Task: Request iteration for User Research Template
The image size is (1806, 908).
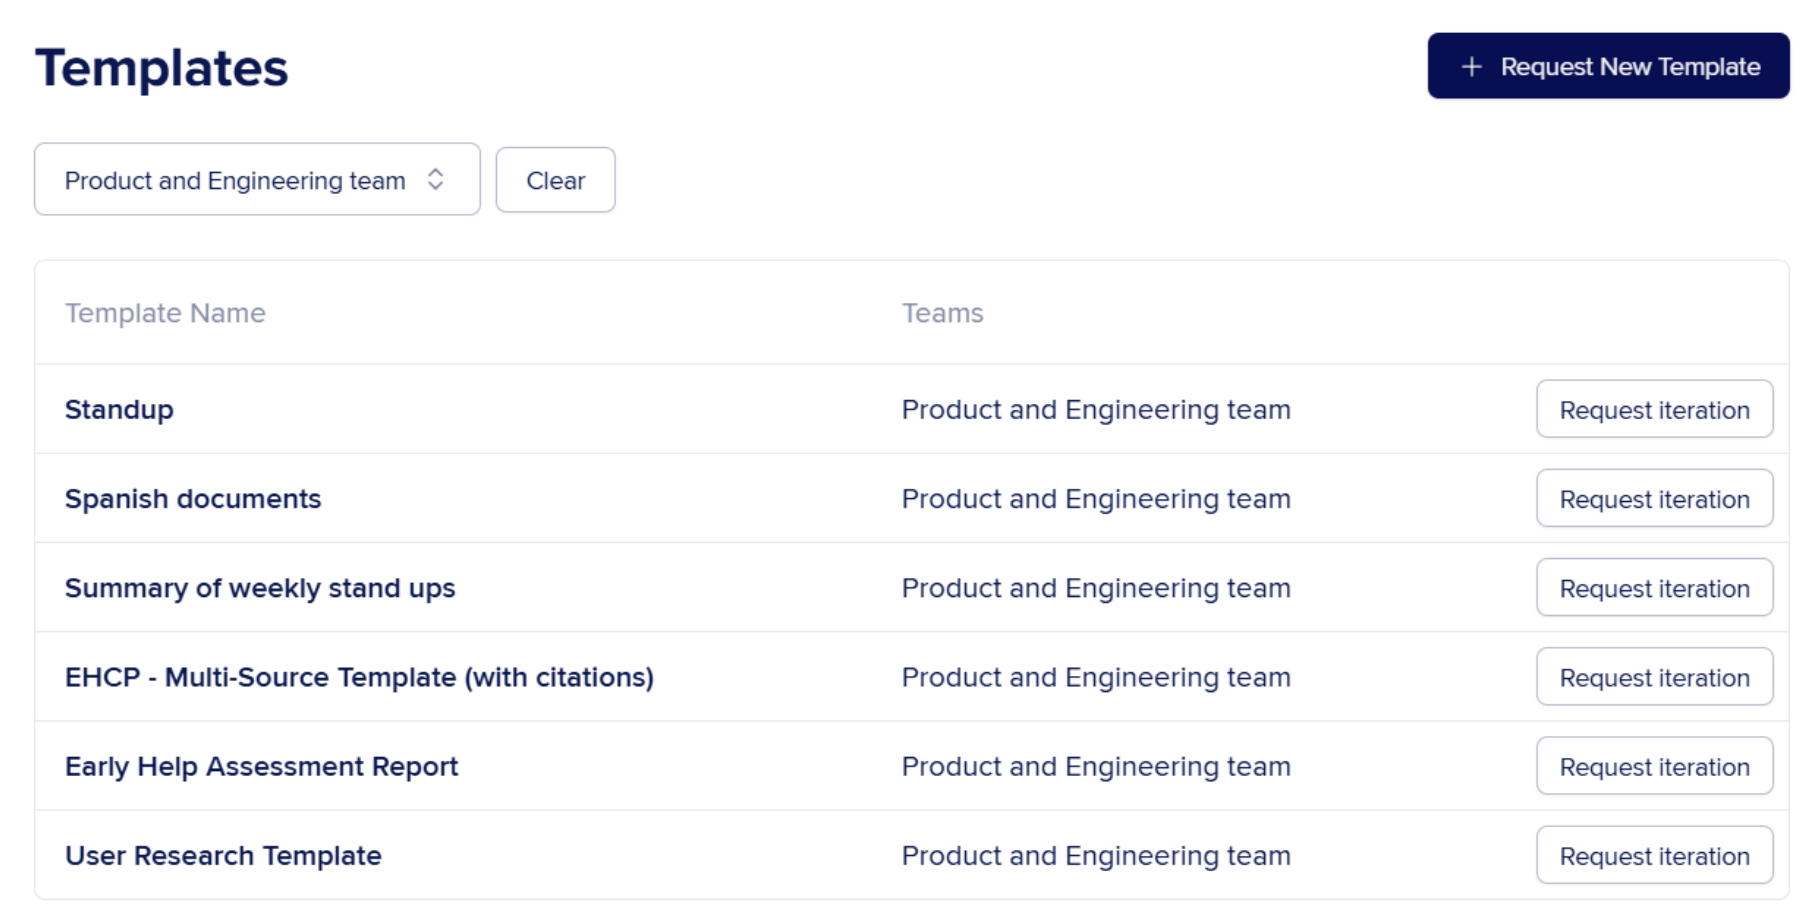Action: [1654, 856]
